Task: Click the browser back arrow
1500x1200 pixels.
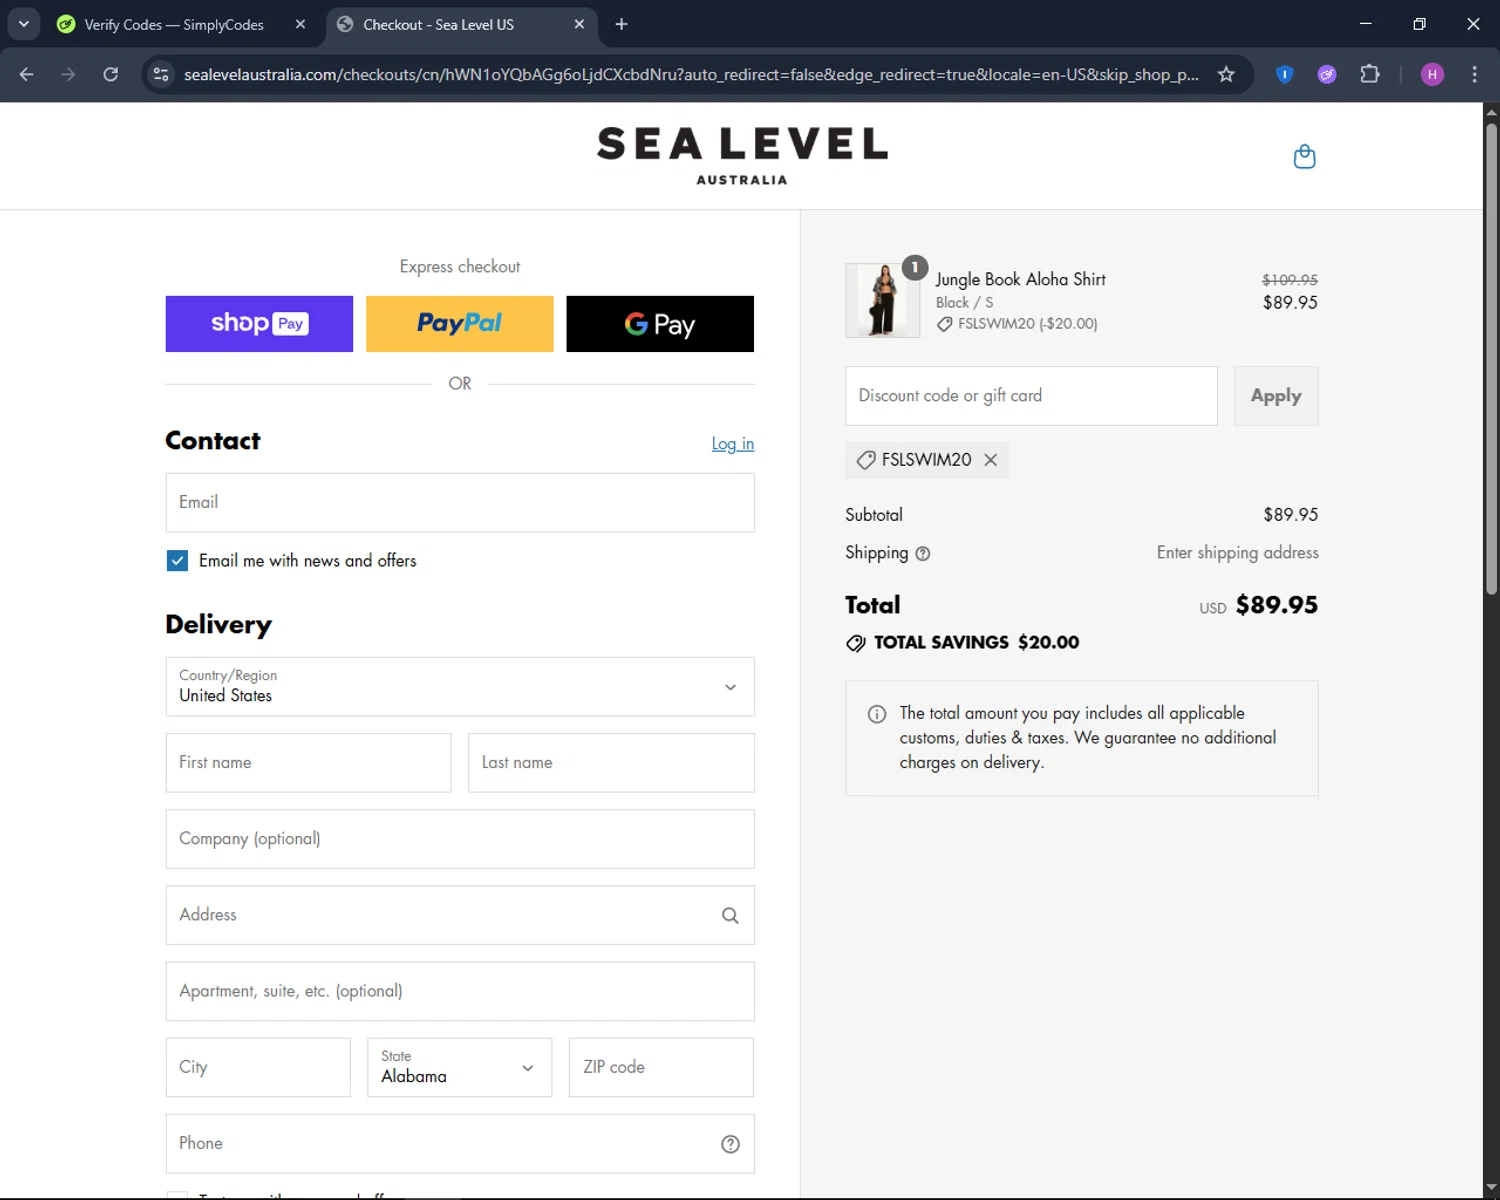Action: tap(27, 74)
